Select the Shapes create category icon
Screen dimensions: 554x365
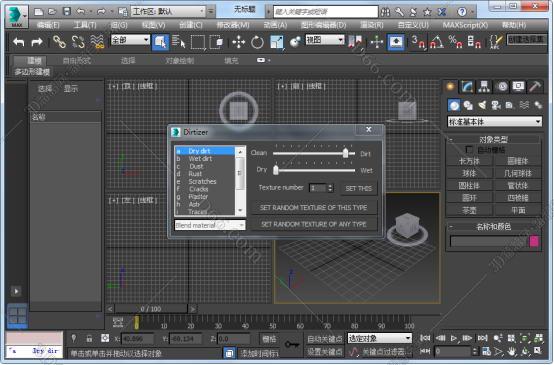coord(468,105)
